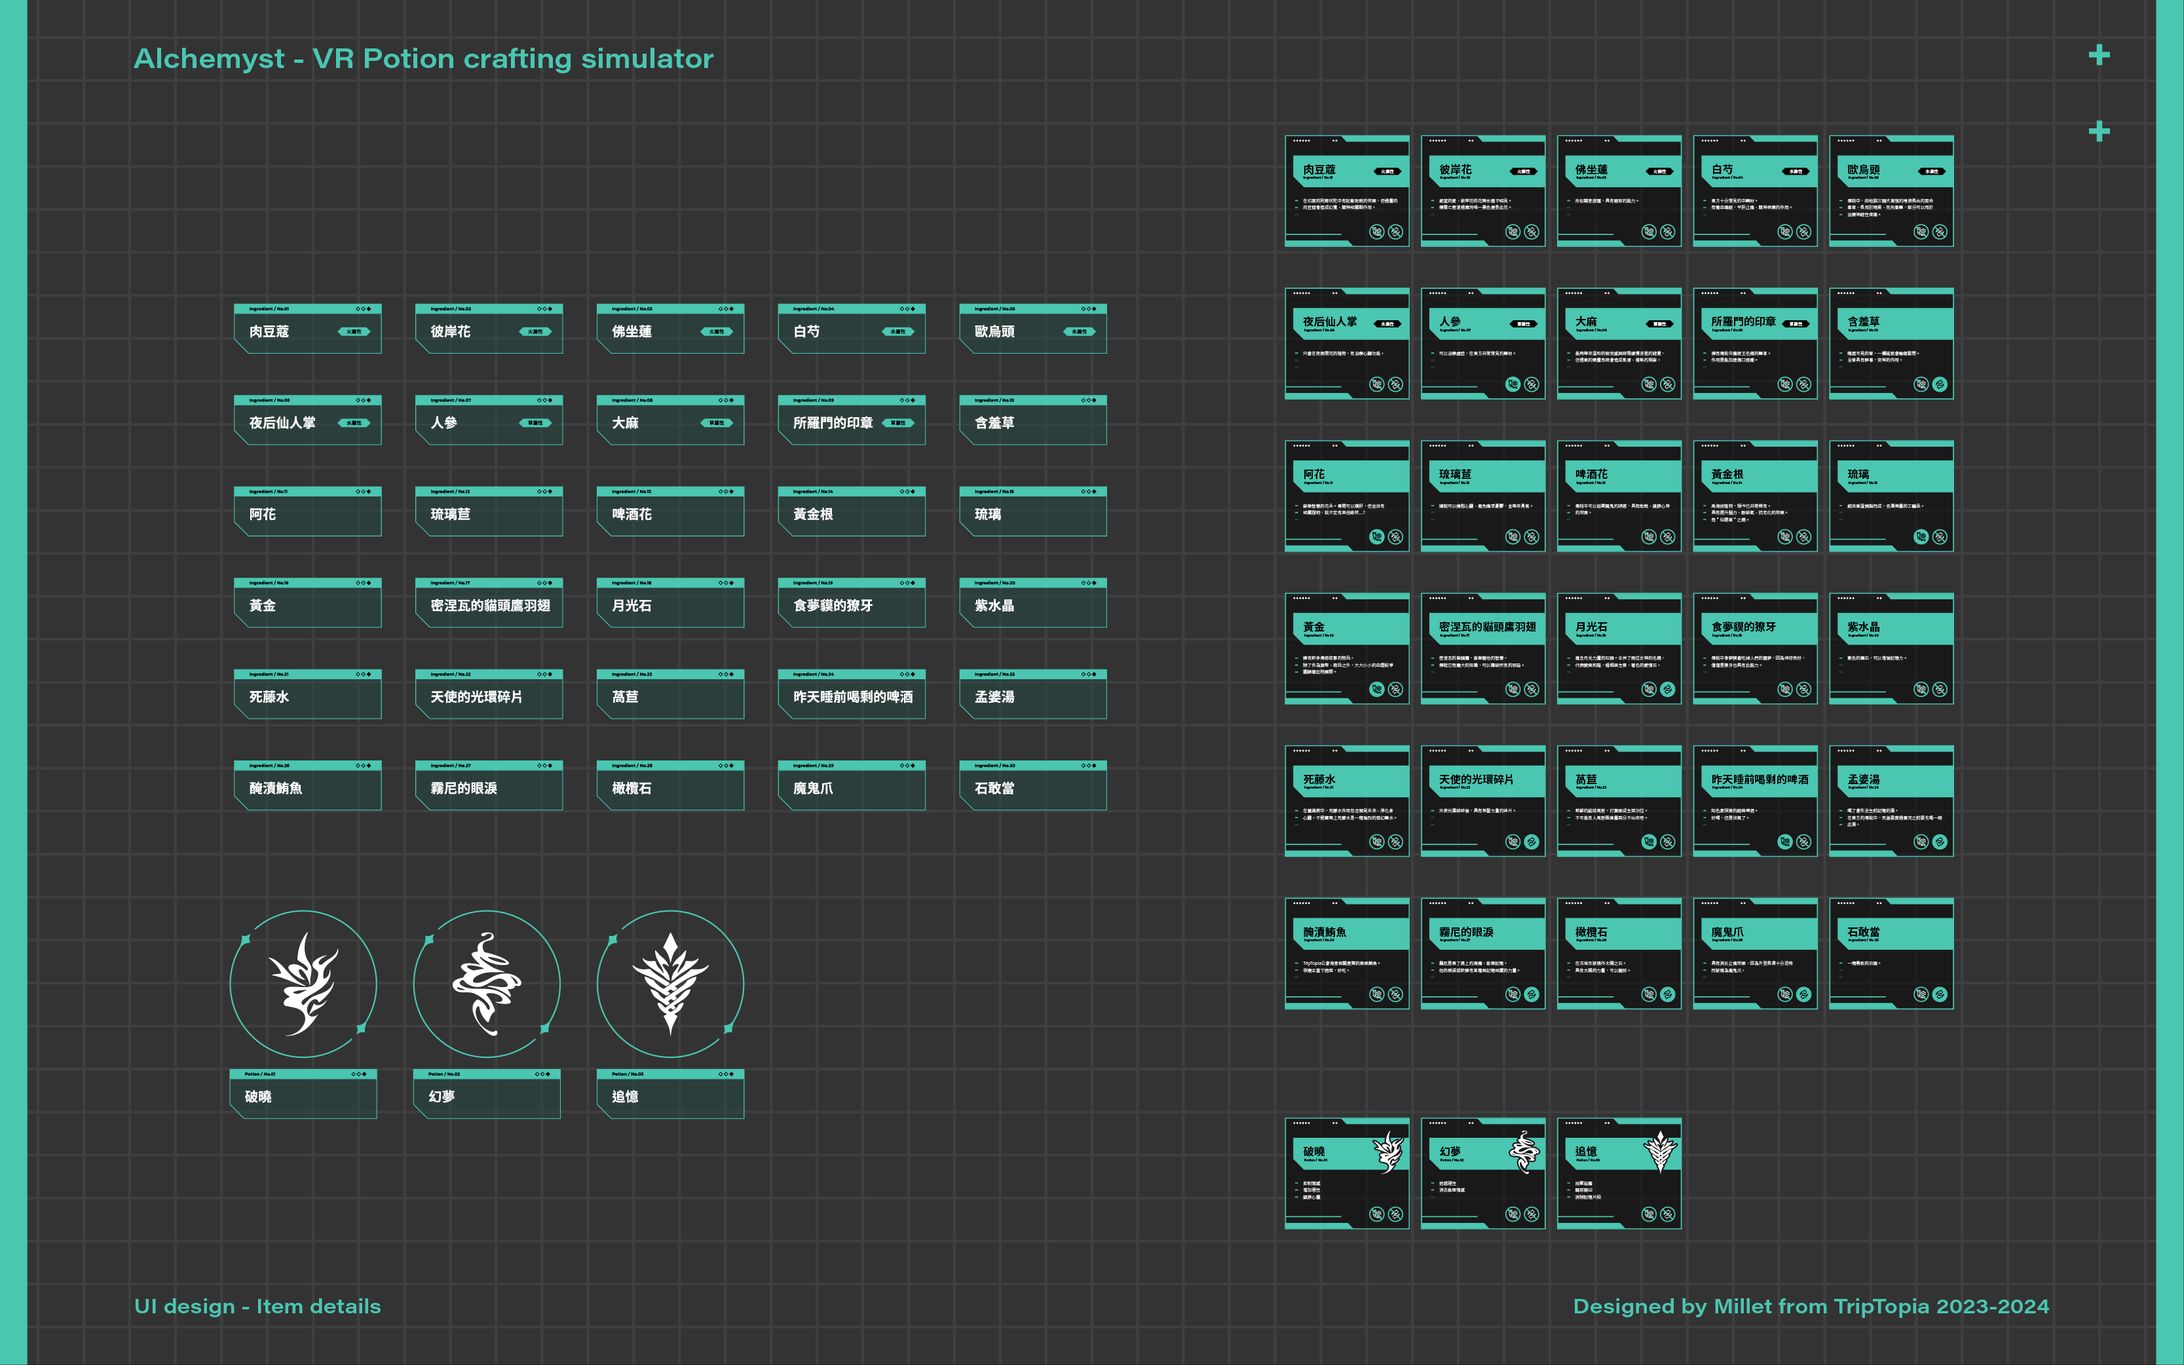The height and width of the screenshot is (1365, 2184).
Task: Open the 琉璃 detail card
Action: (1033, 515)
